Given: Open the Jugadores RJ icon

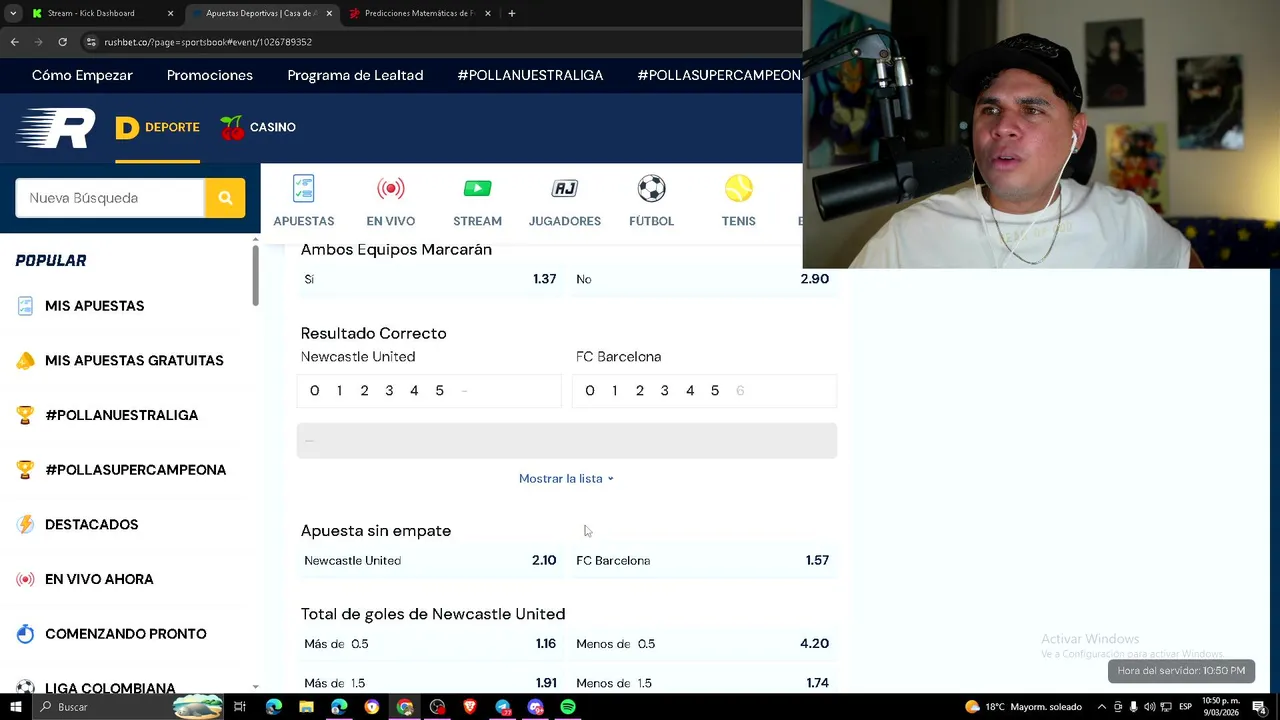Looking at the screenshot, I should [x=565, y=201].
